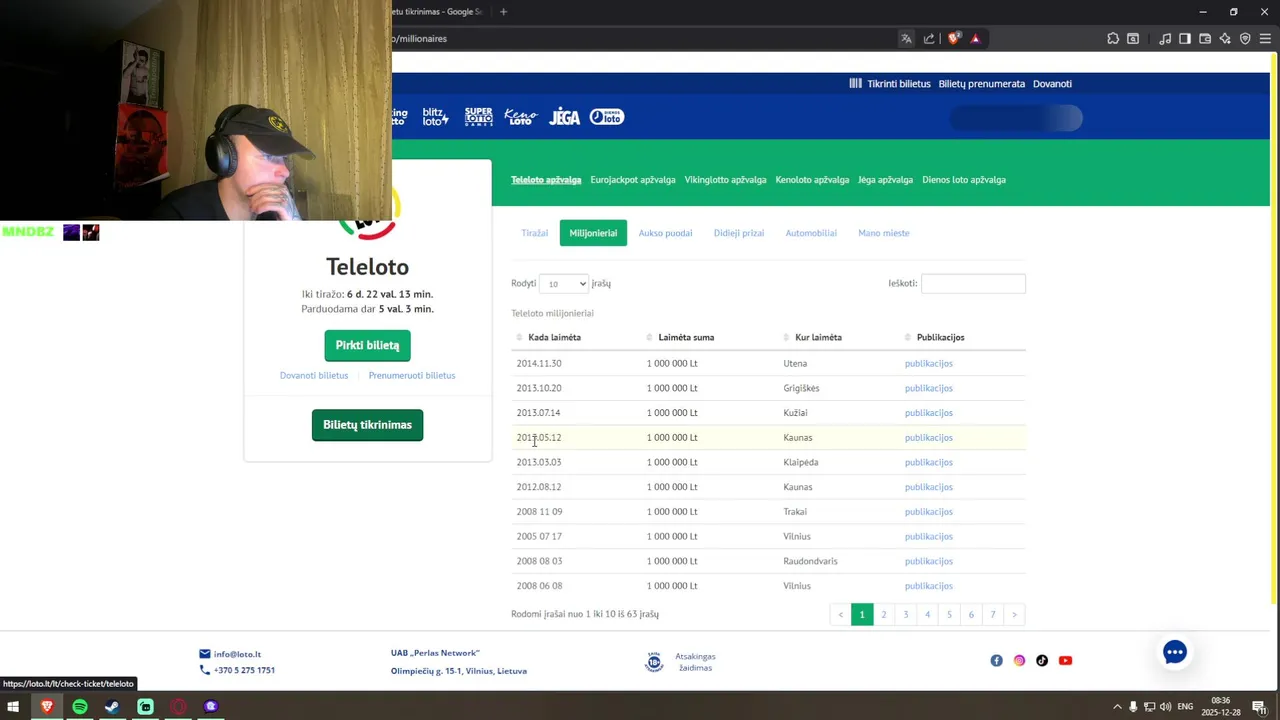The width and height of the screenshot is (1280, 720).
Task: Click the Pirkti bilietą button
Action: [367, 345]
